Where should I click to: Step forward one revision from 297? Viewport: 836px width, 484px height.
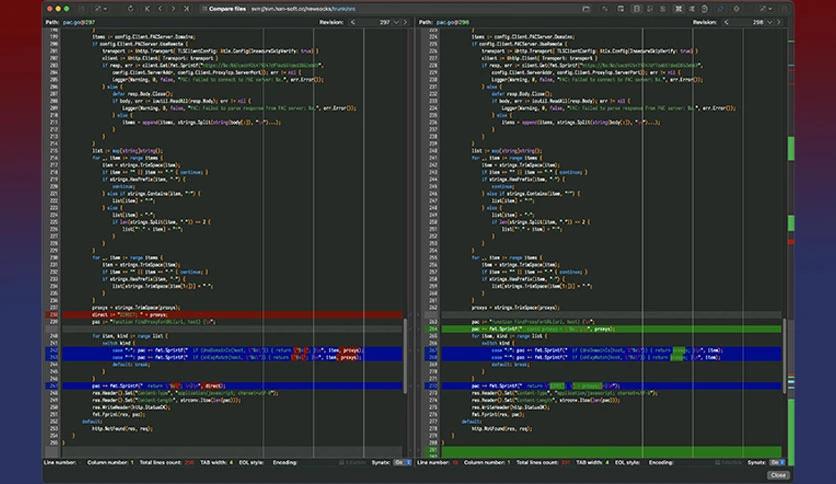point(405,22)
